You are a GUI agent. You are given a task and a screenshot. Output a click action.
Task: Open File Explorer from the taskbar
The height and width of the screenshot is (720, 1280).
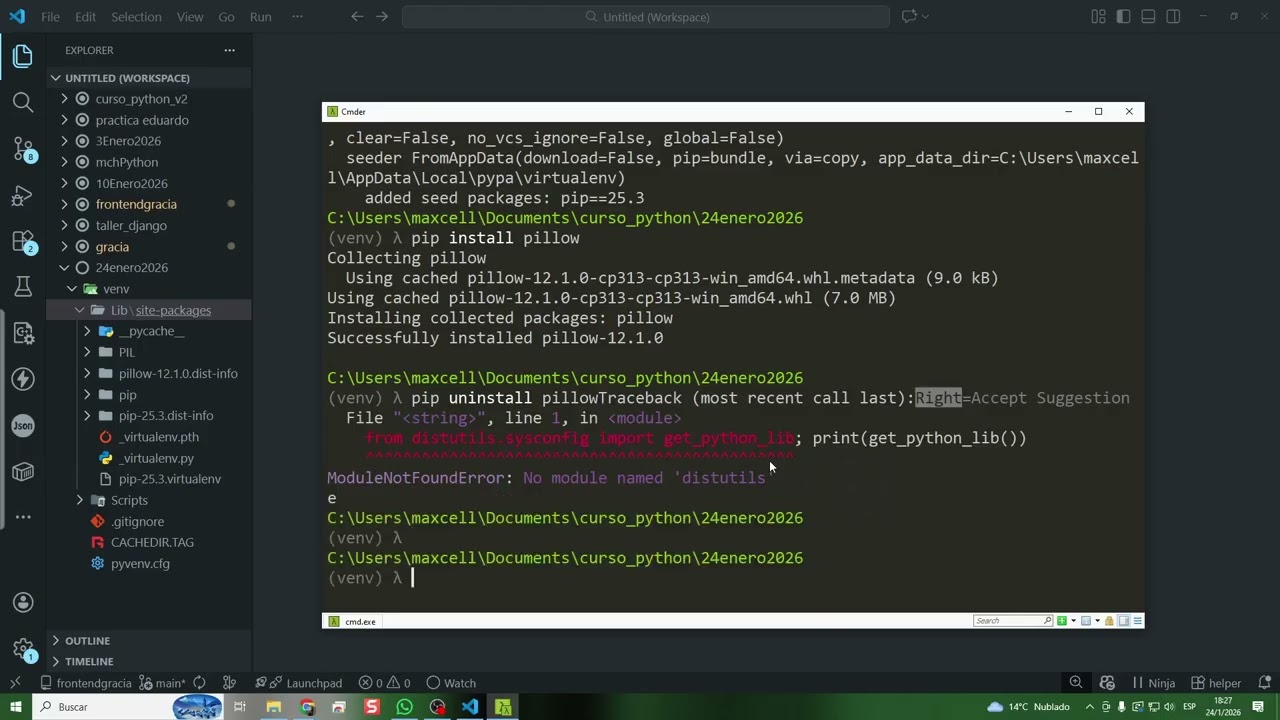click(274, 707)
